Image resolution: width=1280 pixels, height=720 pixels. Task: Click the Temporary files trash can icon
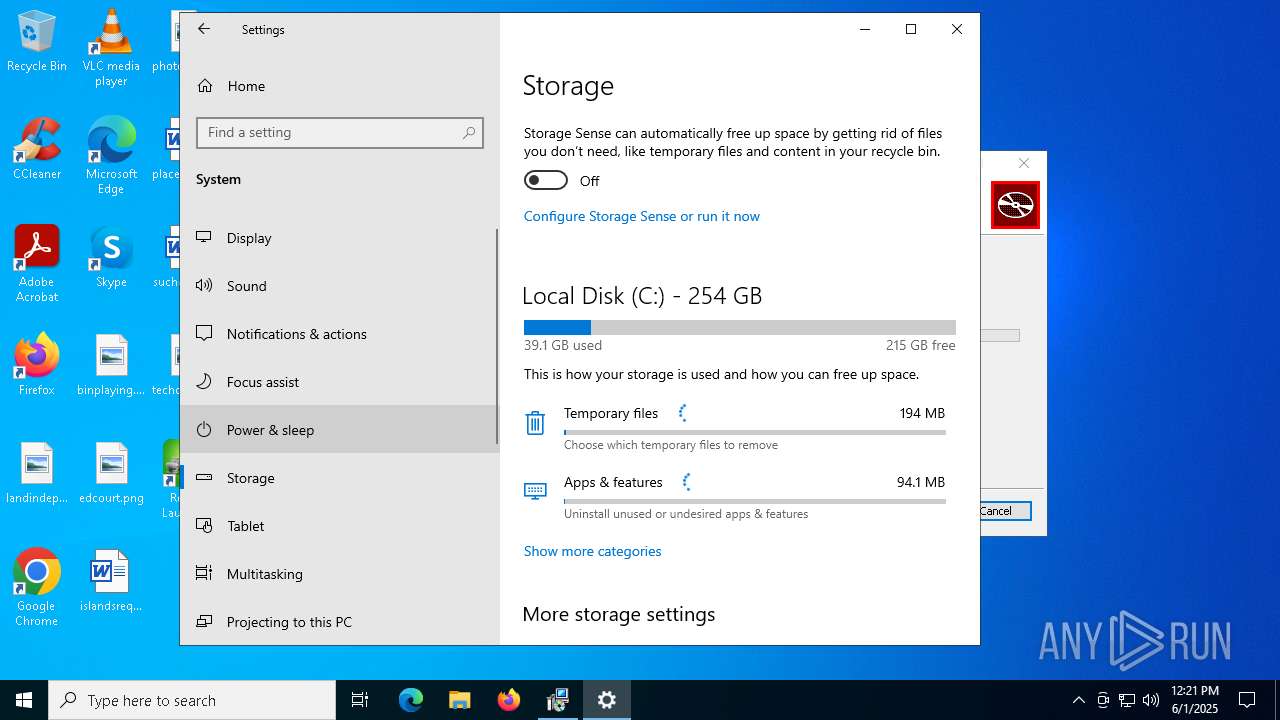[535, 423]
